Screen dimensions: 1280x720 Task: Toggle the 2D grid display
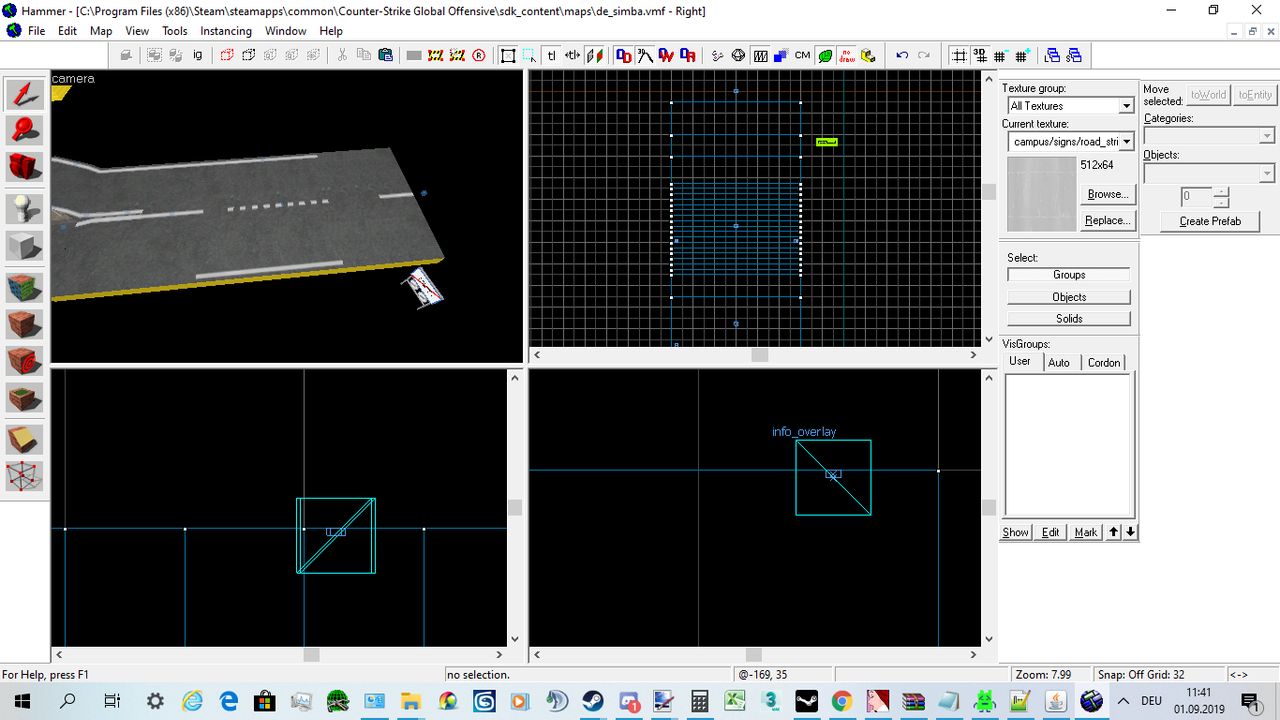(959, 56)
